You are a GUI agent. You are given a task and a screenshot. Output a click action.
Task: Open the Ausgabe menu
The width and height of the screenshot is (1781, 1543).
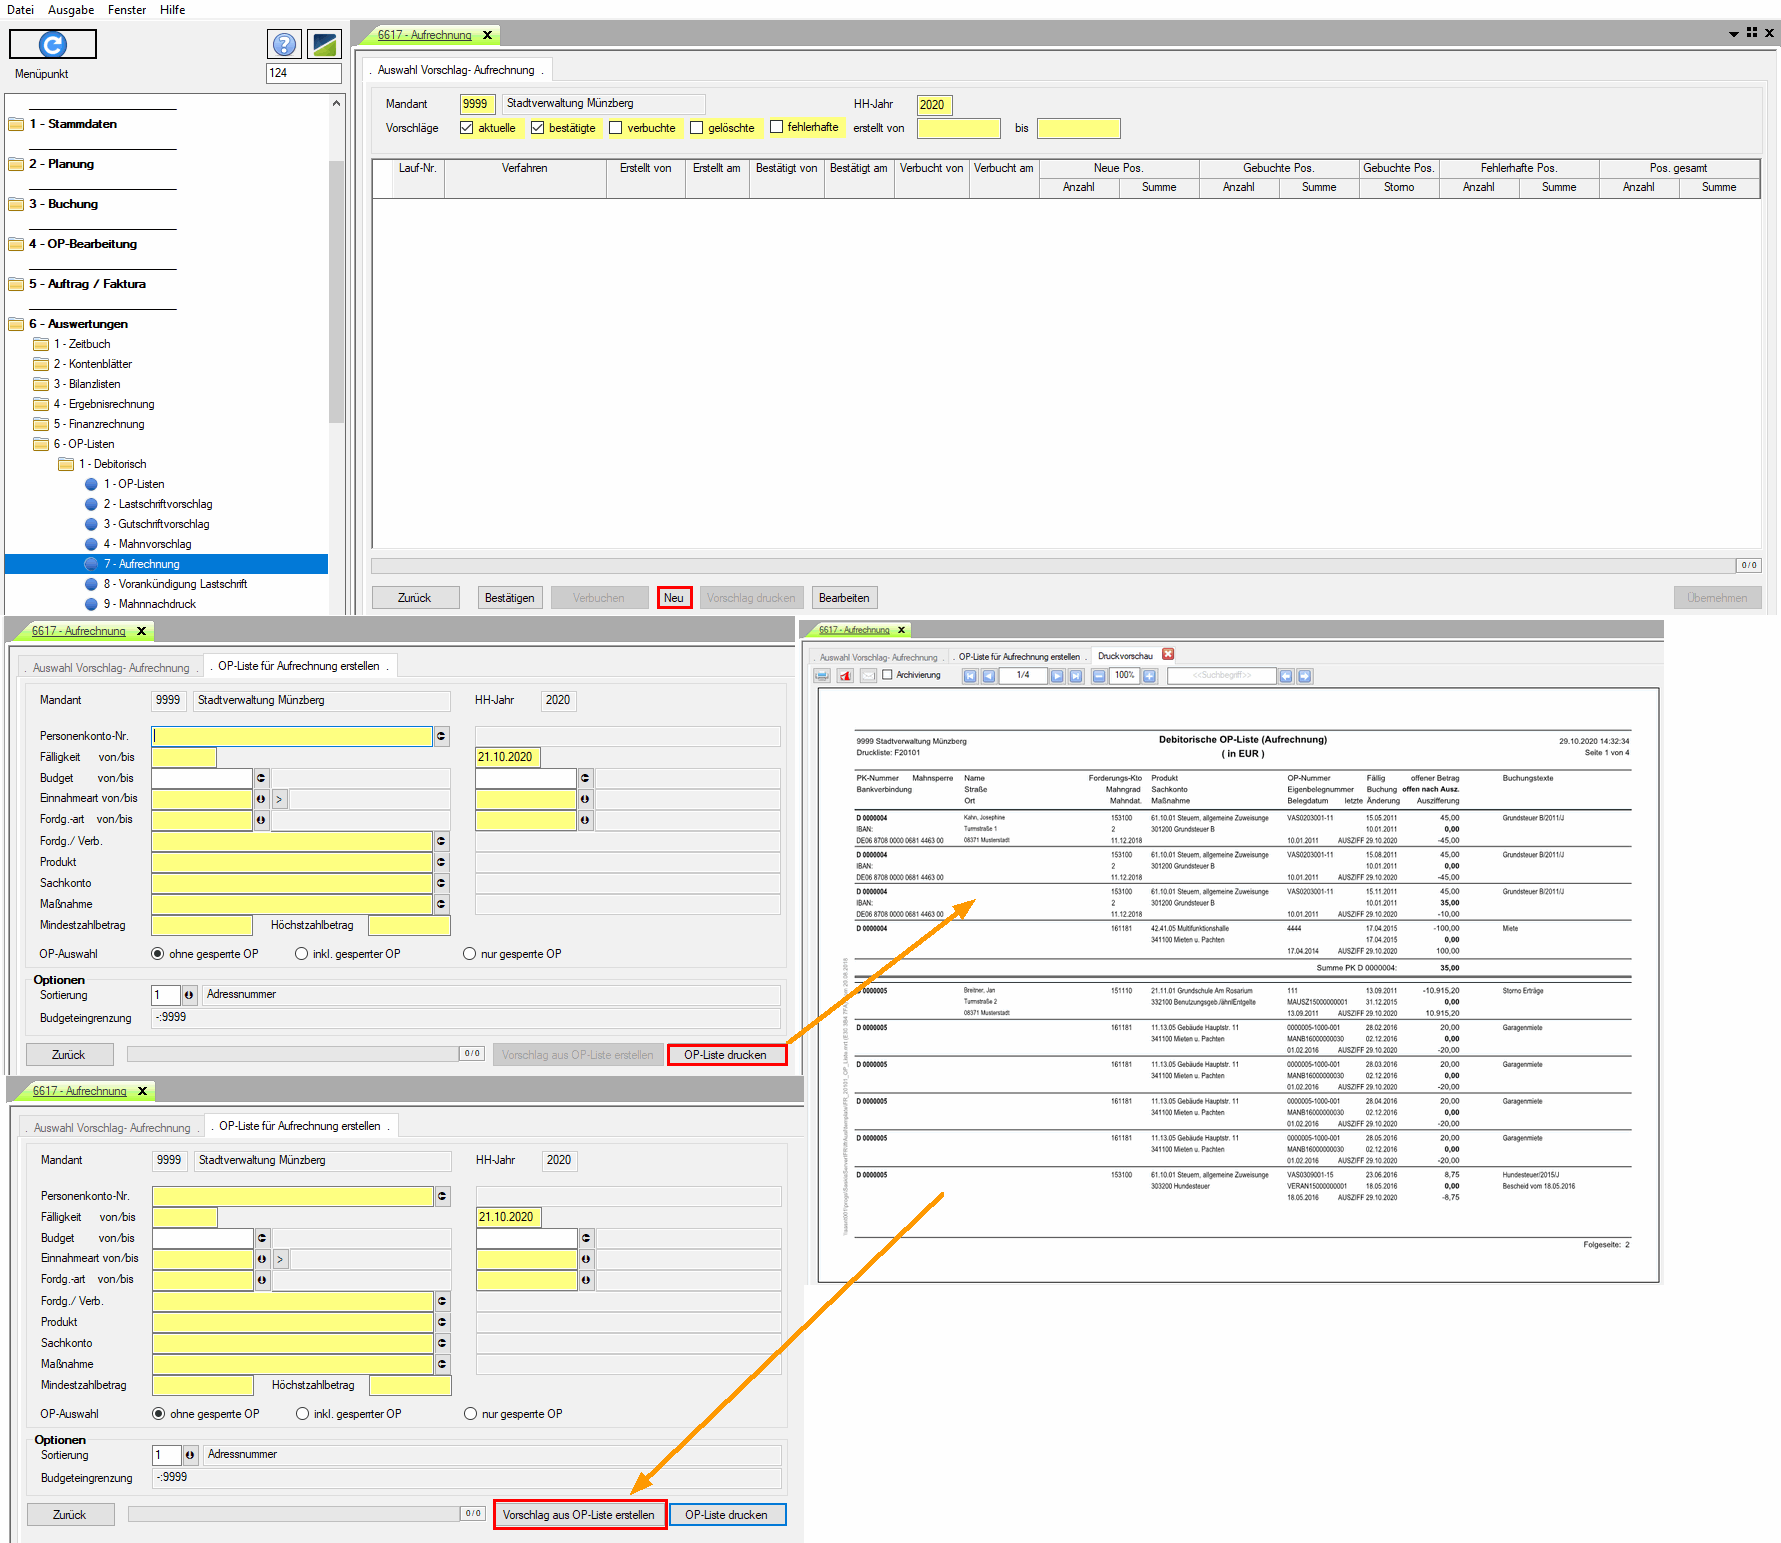(x=71, y=10)
